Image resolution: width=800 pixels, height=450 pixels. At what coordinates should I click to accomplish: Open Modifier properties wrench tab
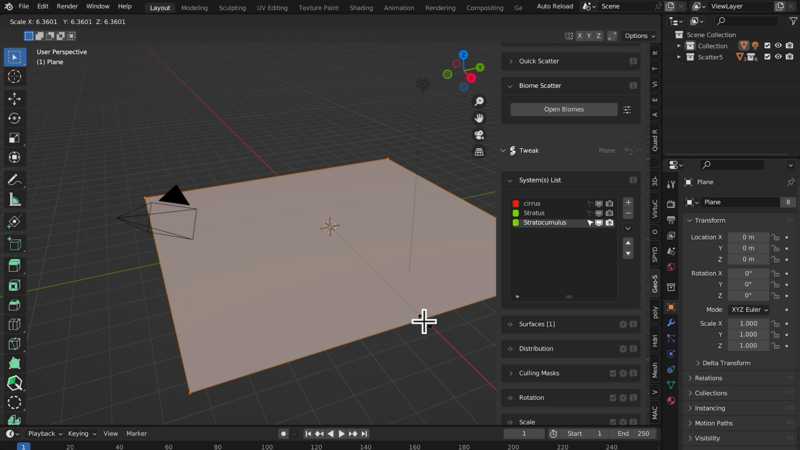pyautogui.click(x=671, y=323)
